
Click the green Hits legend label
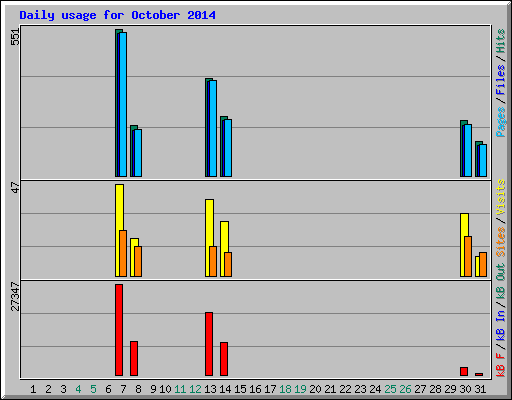(x=500, y=41)
